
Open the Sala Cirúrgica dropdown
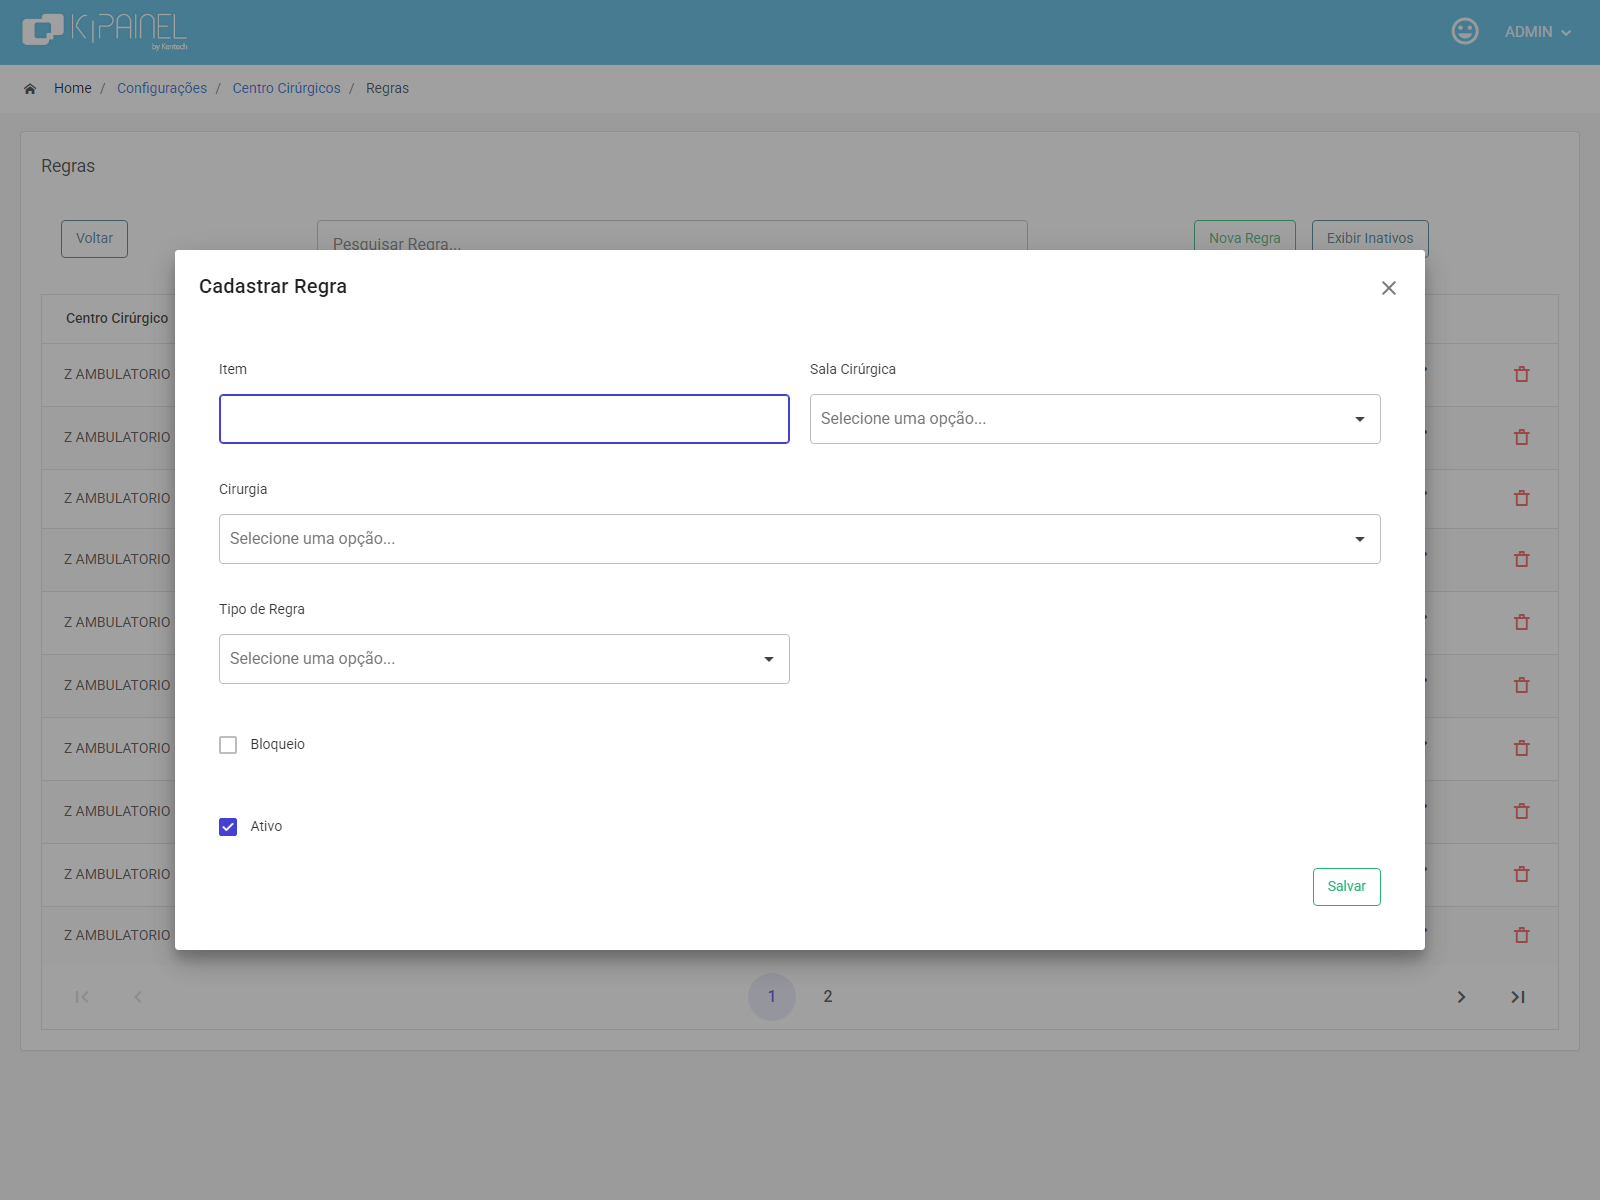(1095, 419)
